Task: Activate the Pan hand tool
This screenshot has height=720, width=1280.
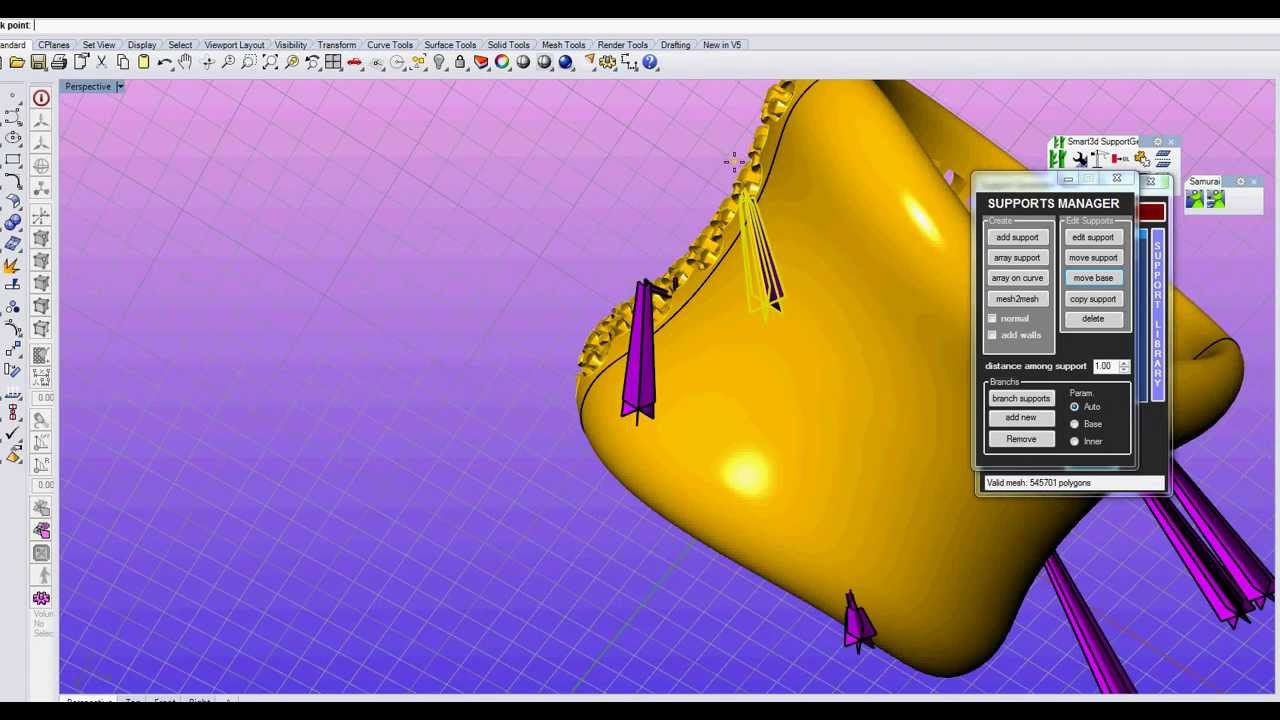Action: click(x=185, y=62)
